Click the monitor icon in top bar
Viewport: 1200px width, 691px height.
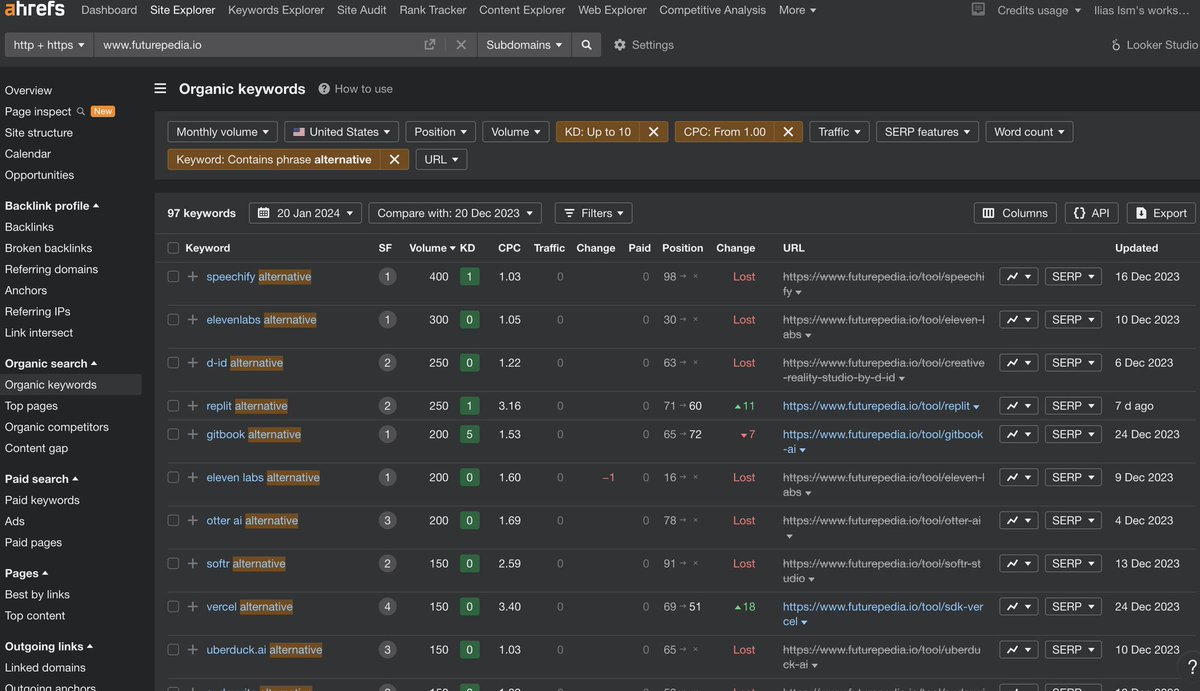977,10
